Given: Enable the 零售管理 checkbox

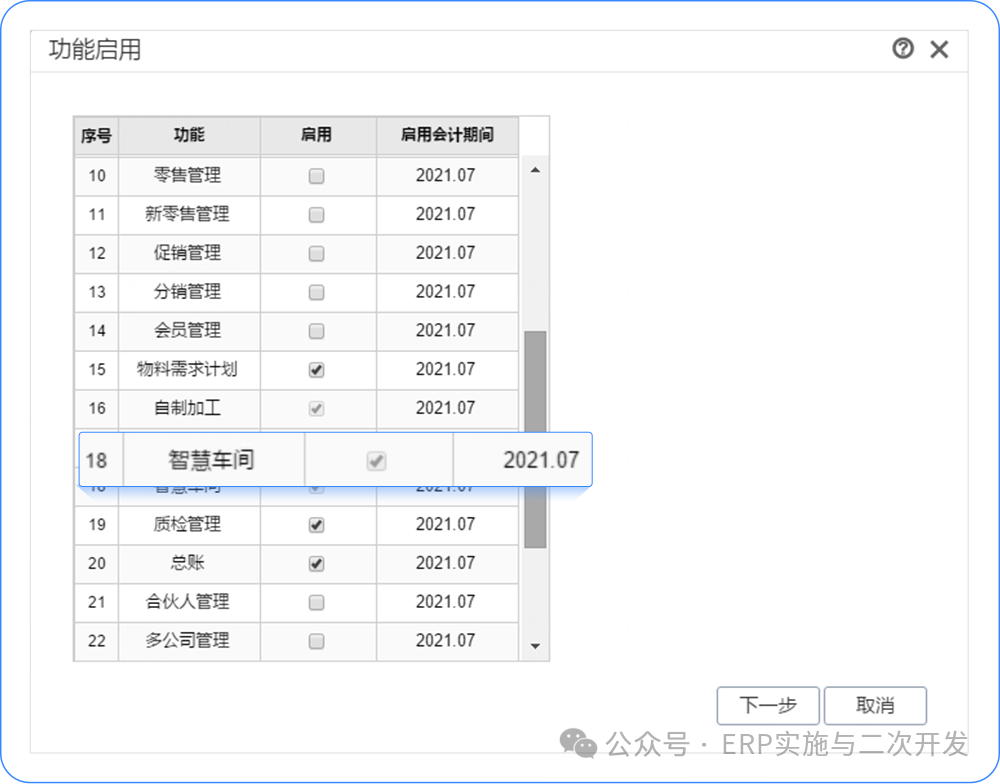Looking at the screenshot, I should tap(317, 176).
